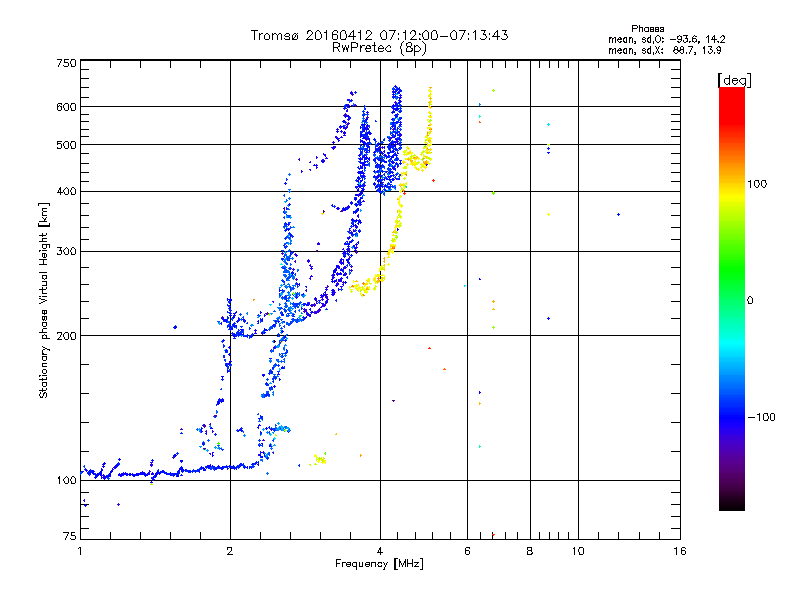Click the 'mean, sd,O: -93.6, 14.2' text
This screenshot has width=800, height=600.
pos(666,39)
